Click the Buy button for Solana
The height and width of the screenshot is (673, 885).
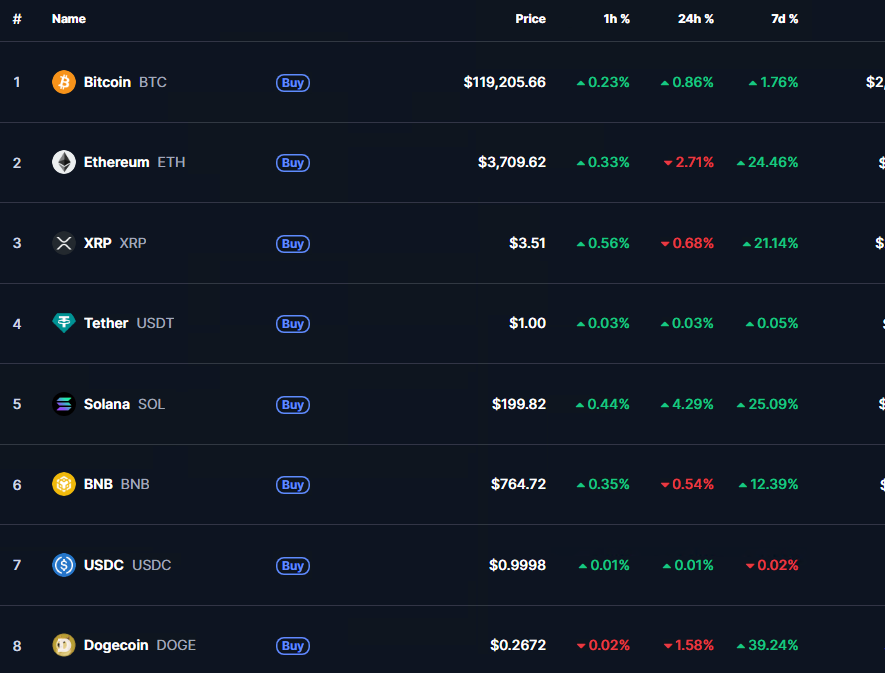(x=292, y=405)
